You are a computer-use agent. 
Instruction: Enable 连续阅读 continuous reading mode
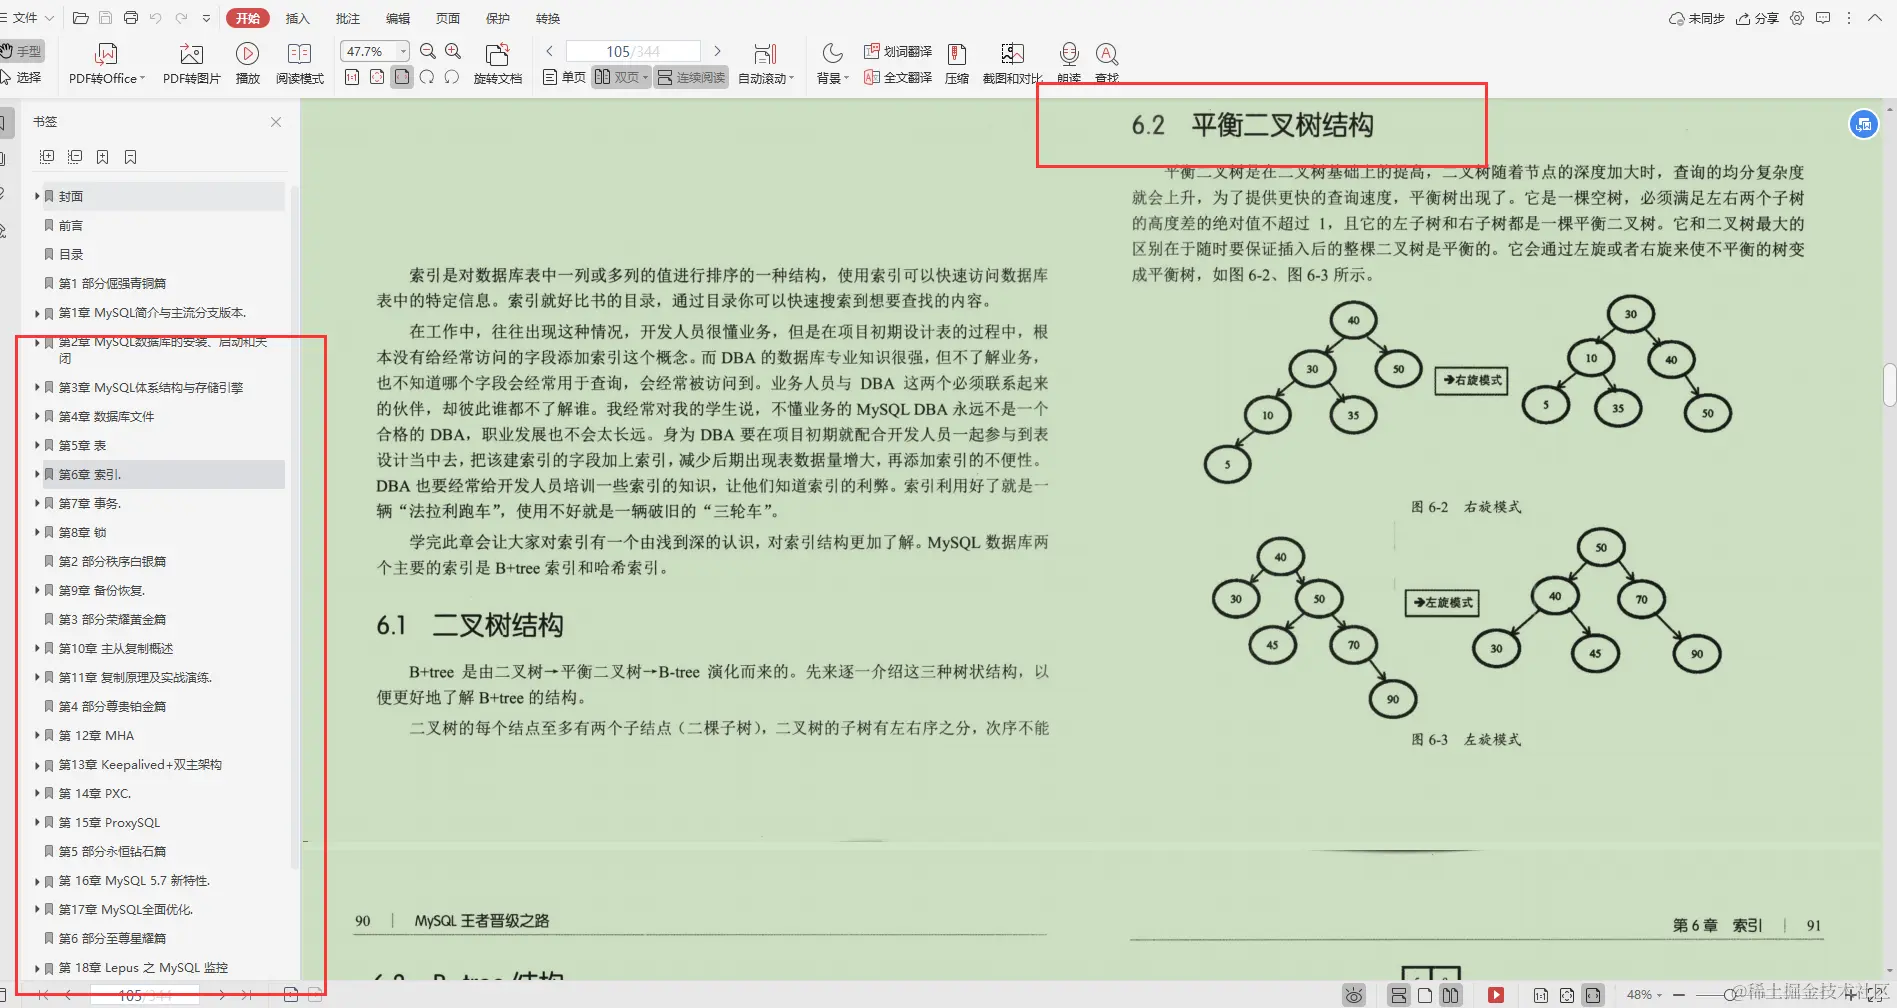pyautogui.click(x=690, y=76)
